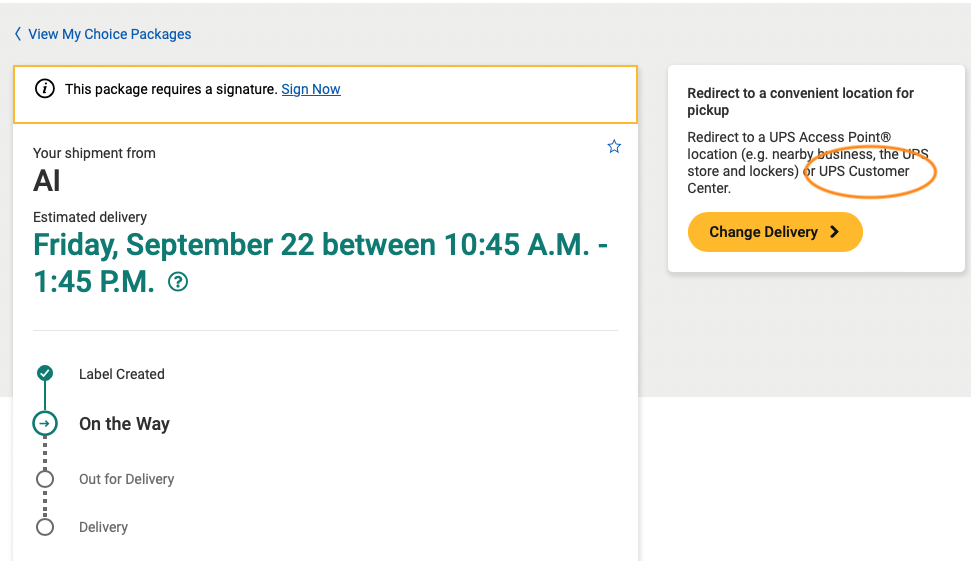Open the View My Choice Packages link
Viewport: 971px width, 561px height.
pyautogui.click(x=110, y=34)
